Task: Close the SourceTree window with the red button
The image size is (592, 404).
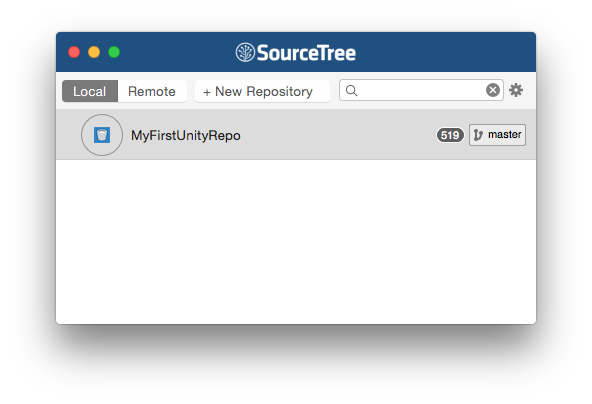Action: click(74, 52)
